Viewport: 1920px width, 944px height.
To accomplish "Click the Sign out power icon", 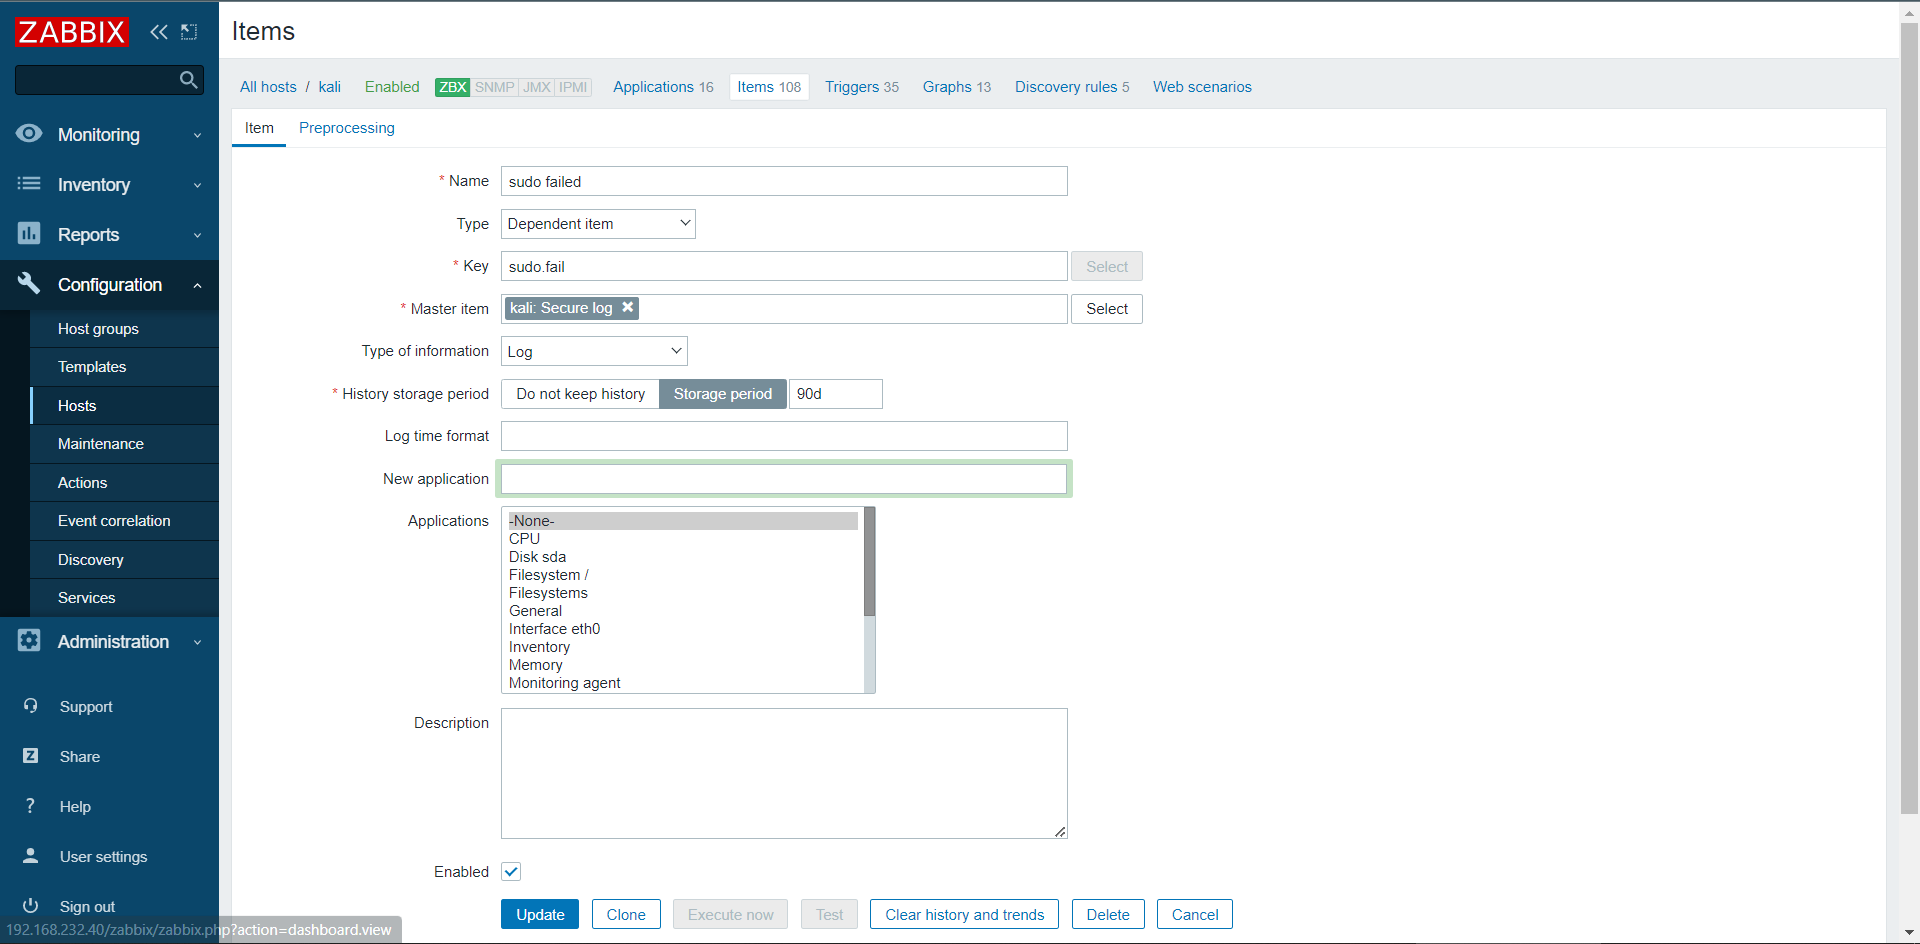I will [x=30, y=906].
